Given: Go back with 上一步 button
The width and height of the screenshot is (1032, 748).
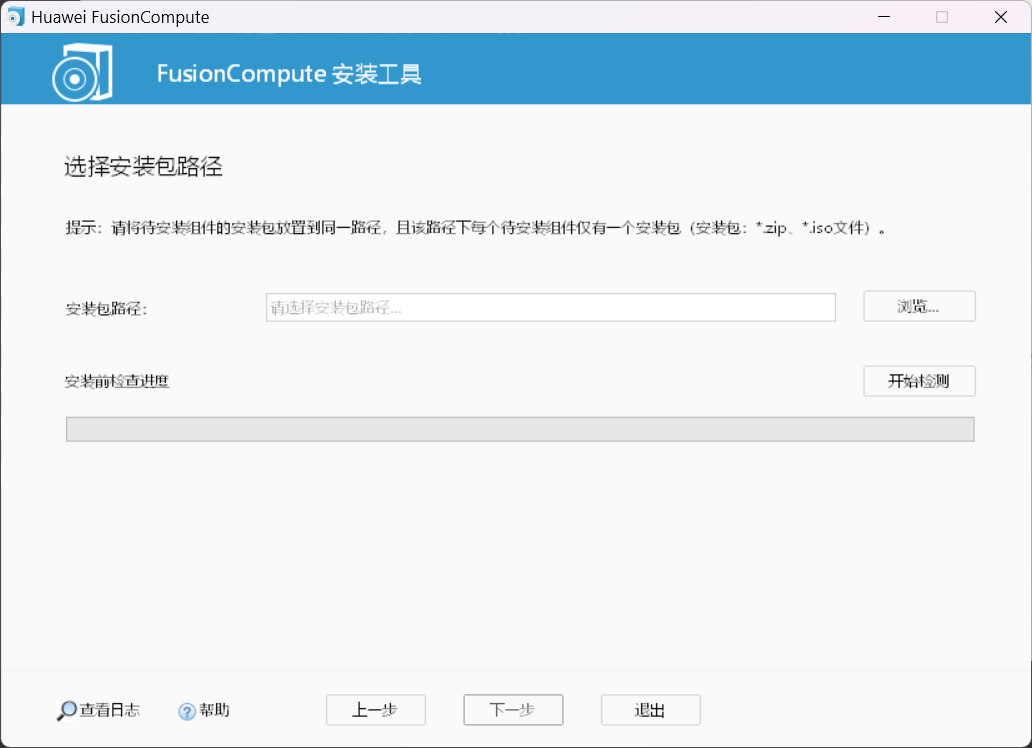Looking at the screenshot, I should tap(376, 710).
